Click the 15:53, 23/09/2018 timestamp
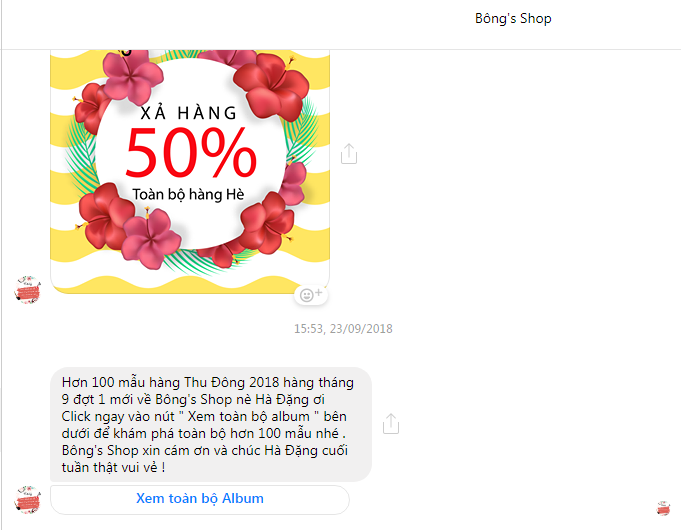Image resolution: width=681 pixels, height=530 pixels. click(343, 329)
